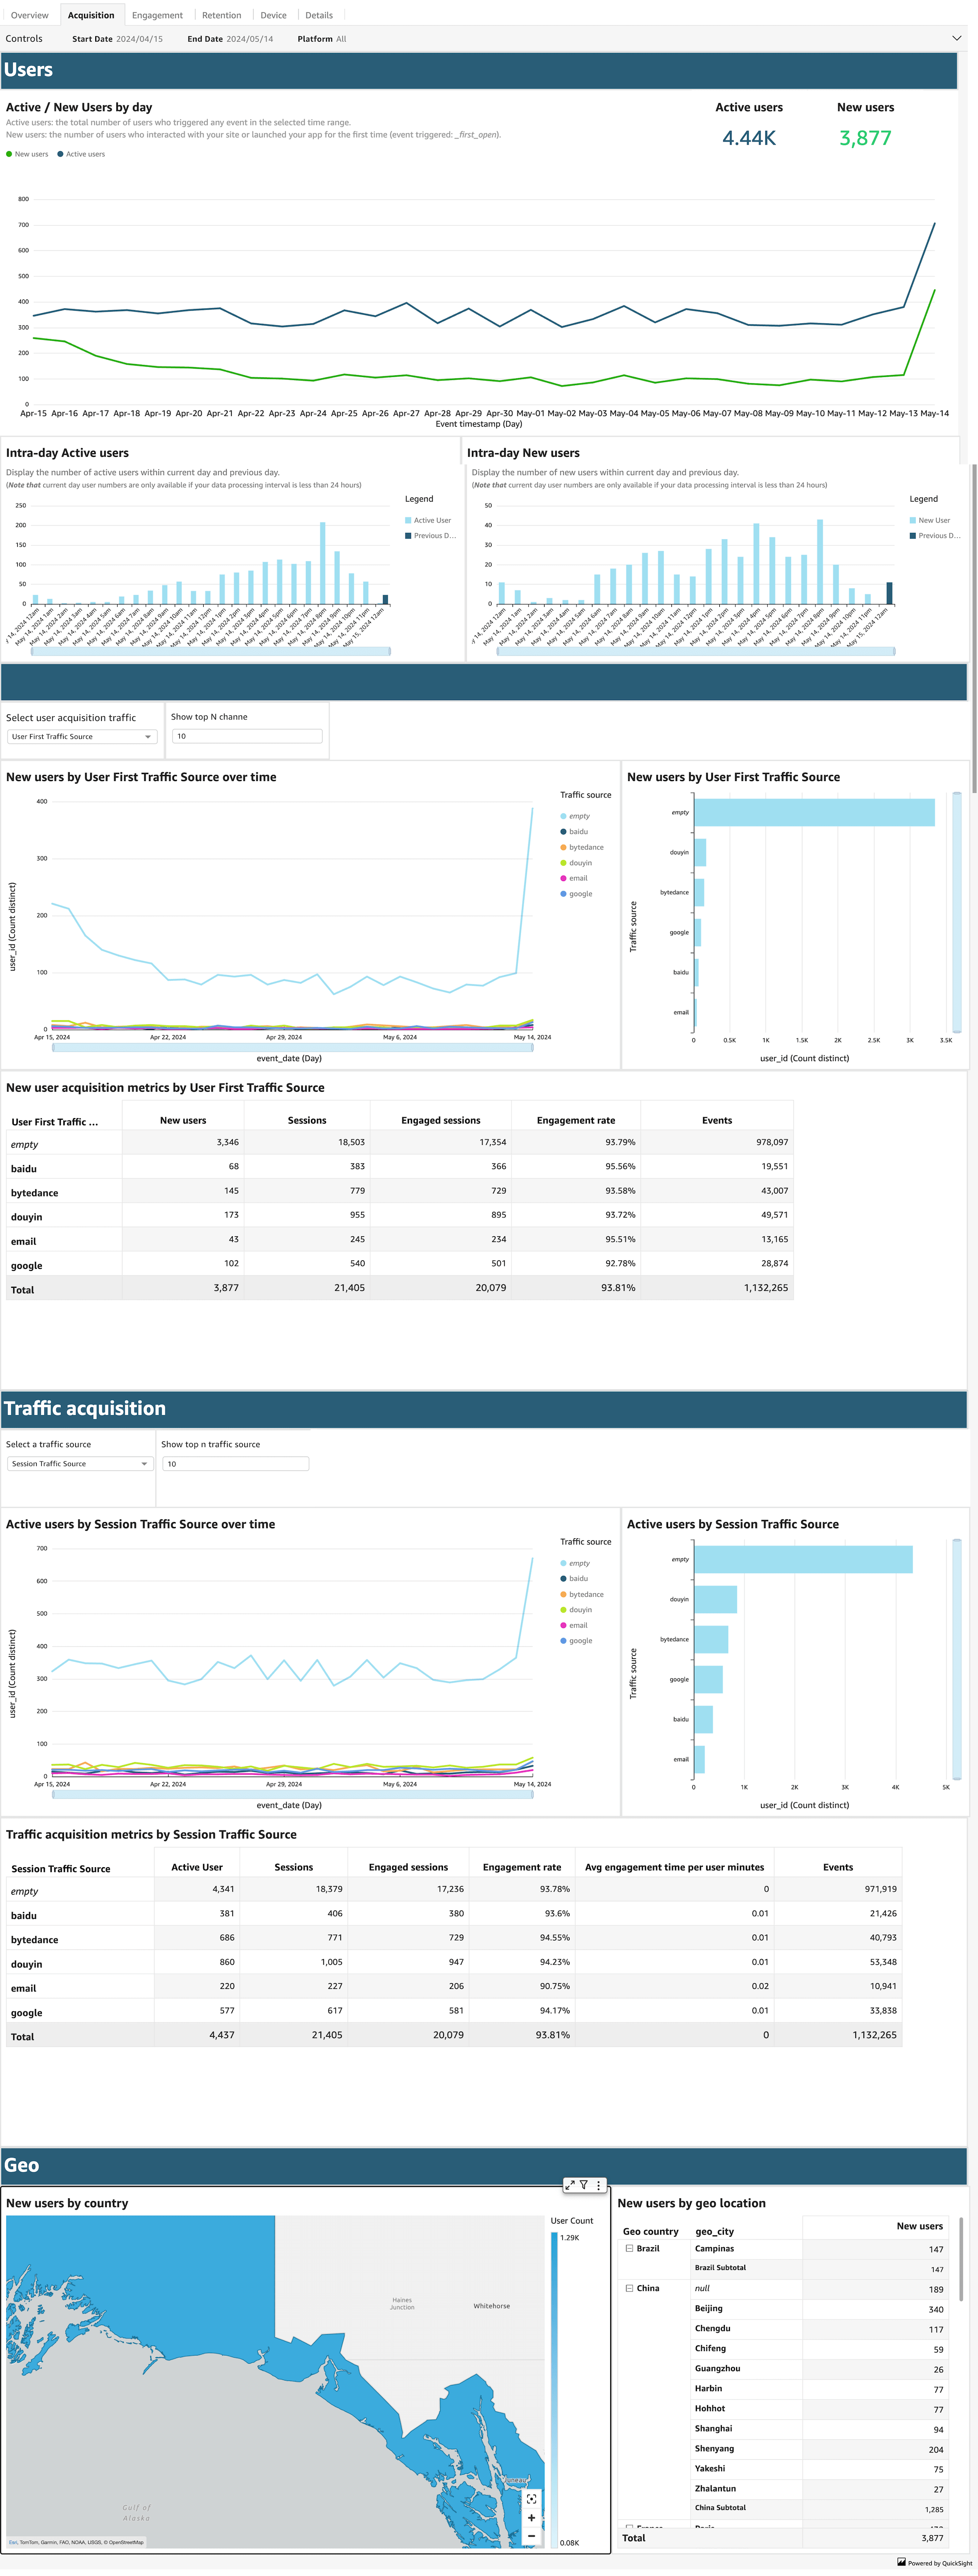The image size is (978, 2576).
Task: Select douyin in Active users over time legend
Action: pos(576,1609)
